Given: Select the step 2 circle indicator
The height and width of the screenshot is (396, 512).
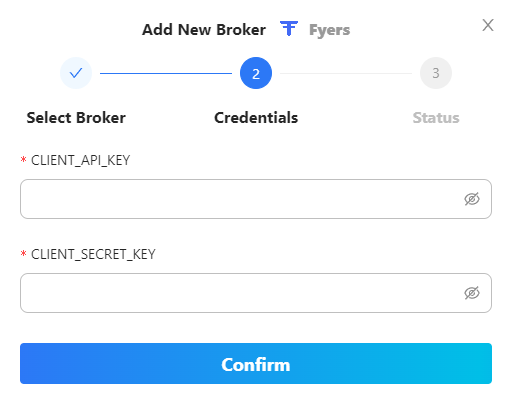Looking at the screenshot, I should pos(256,73).
